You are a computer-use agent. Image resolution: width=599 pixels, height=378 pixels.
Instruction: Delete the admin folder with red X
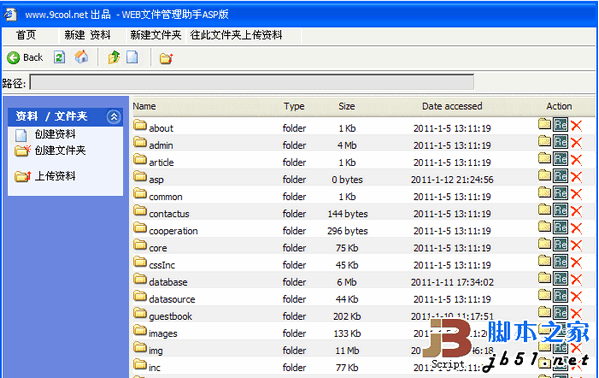(576, 143)
